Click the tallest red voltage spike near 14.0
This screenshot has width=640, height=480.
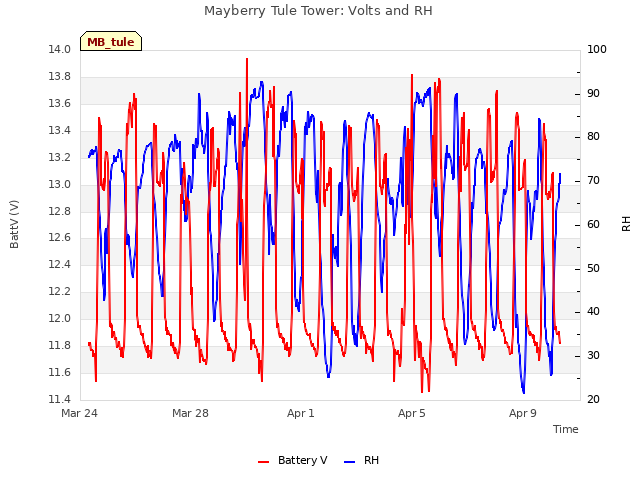[247, 60]
